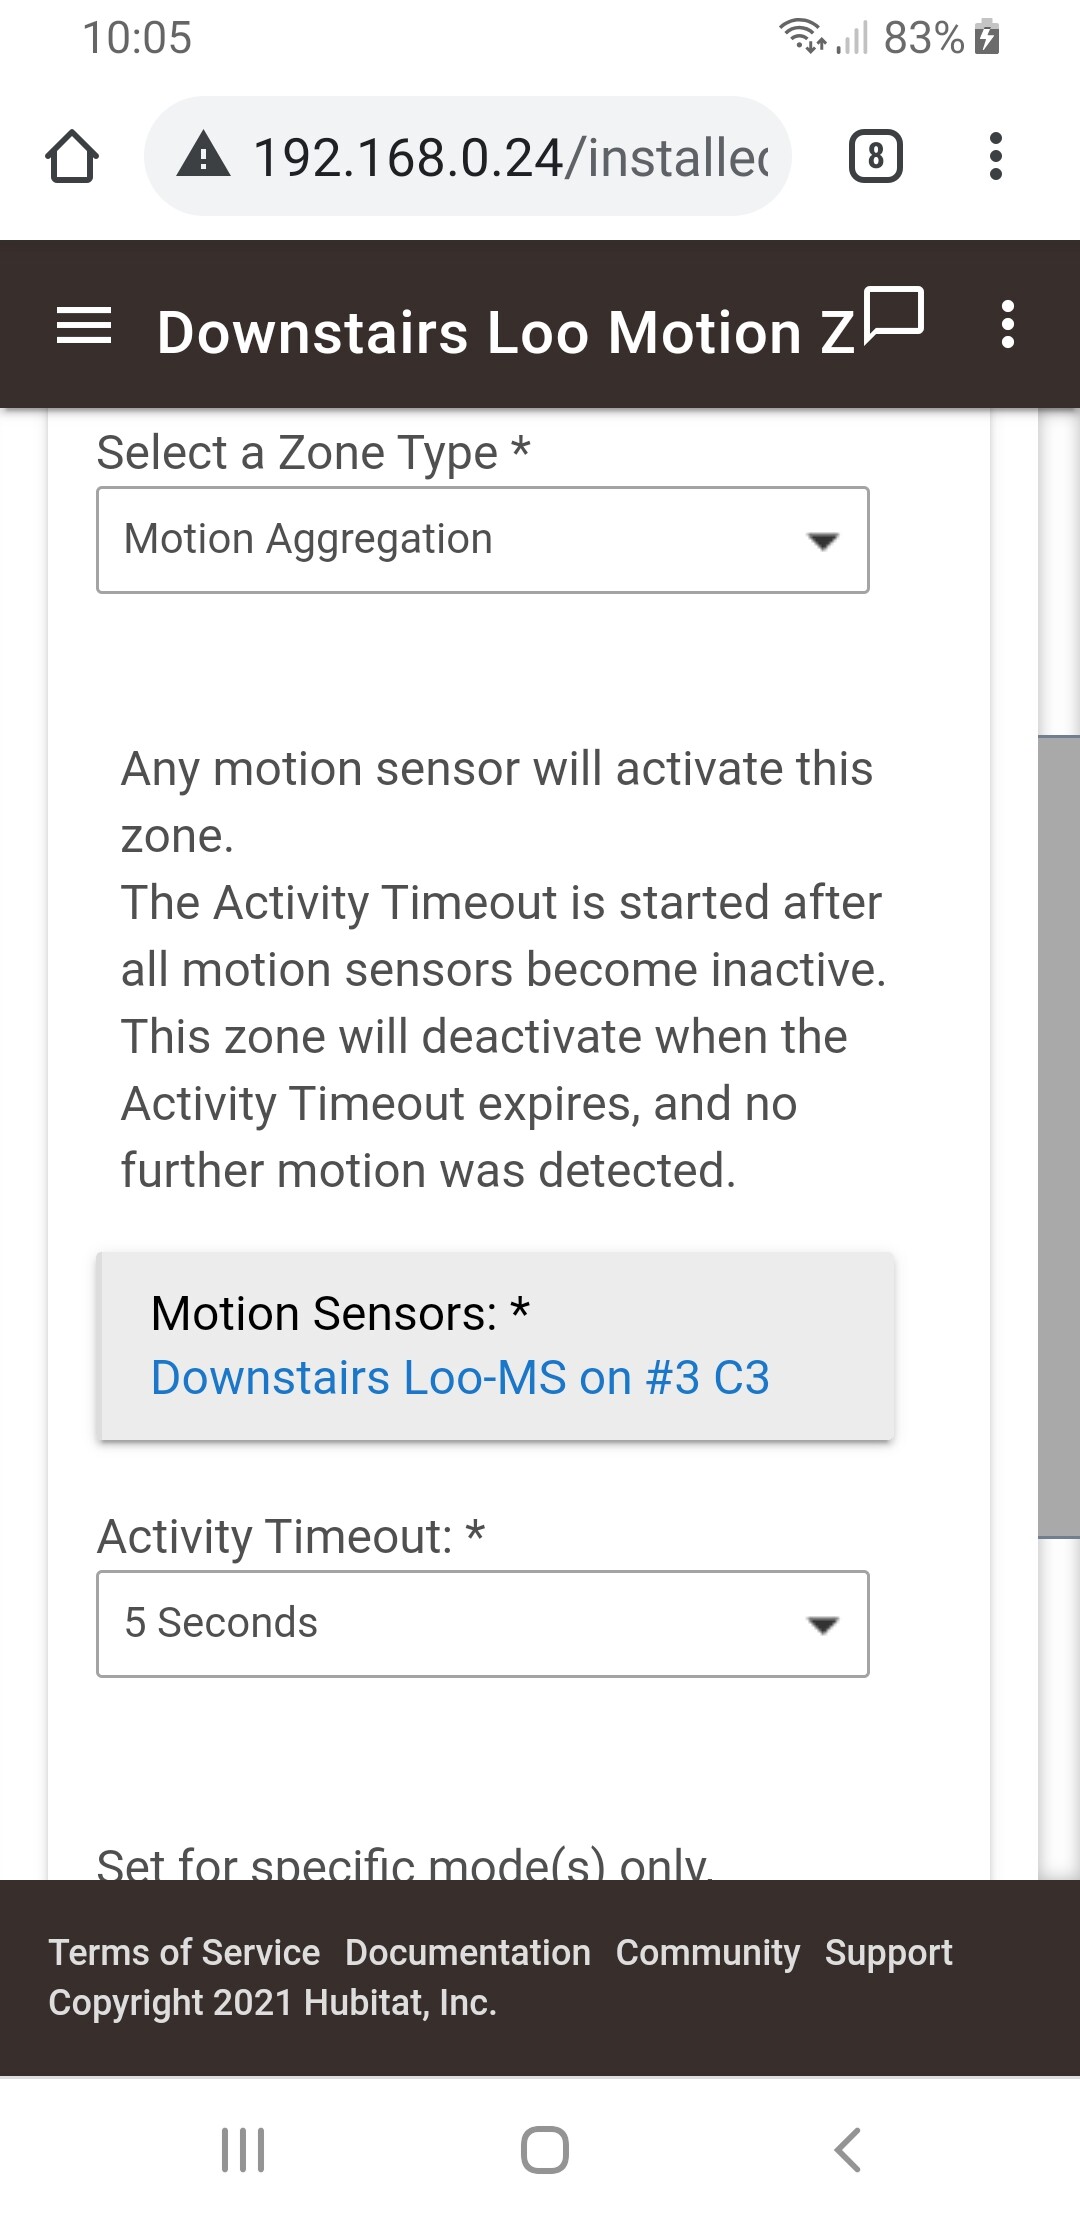1080x2220 pixels.
Task: Tap the Android home navigation button
Action: (545, 2150)
